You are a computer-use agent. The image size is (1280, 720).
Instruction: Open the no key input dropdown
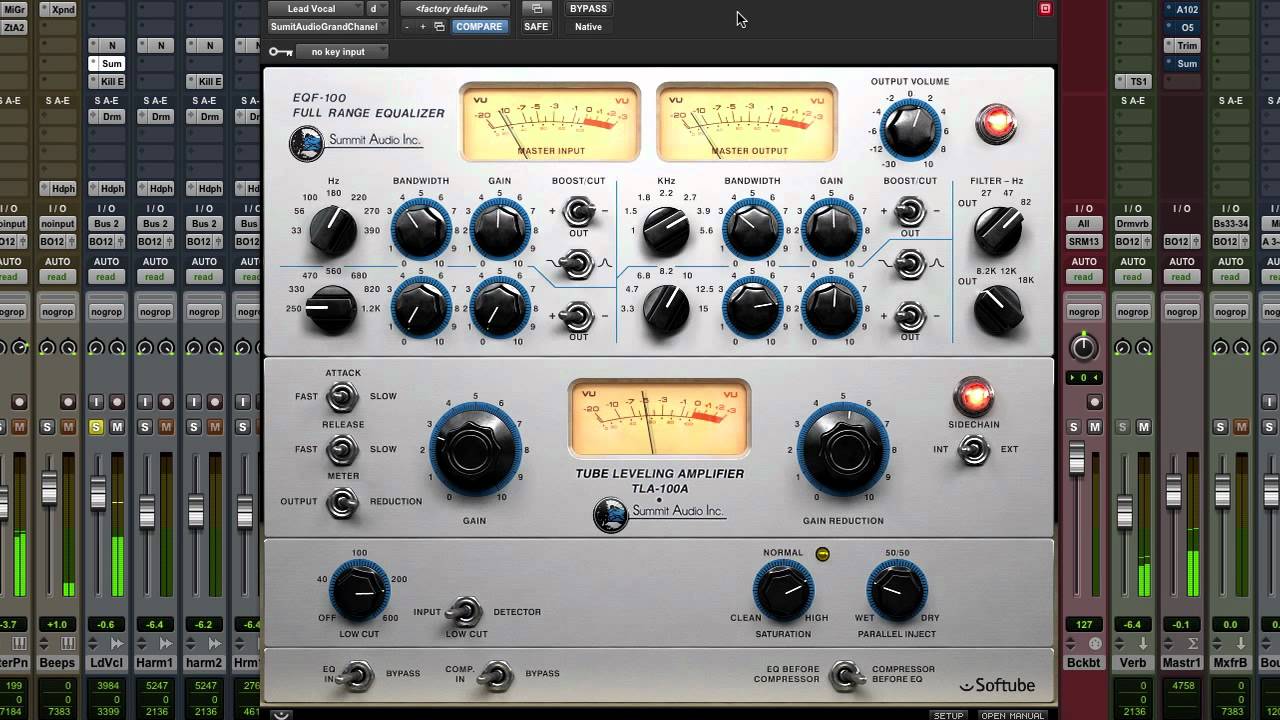pyautogui.click(x=342, y=52)
